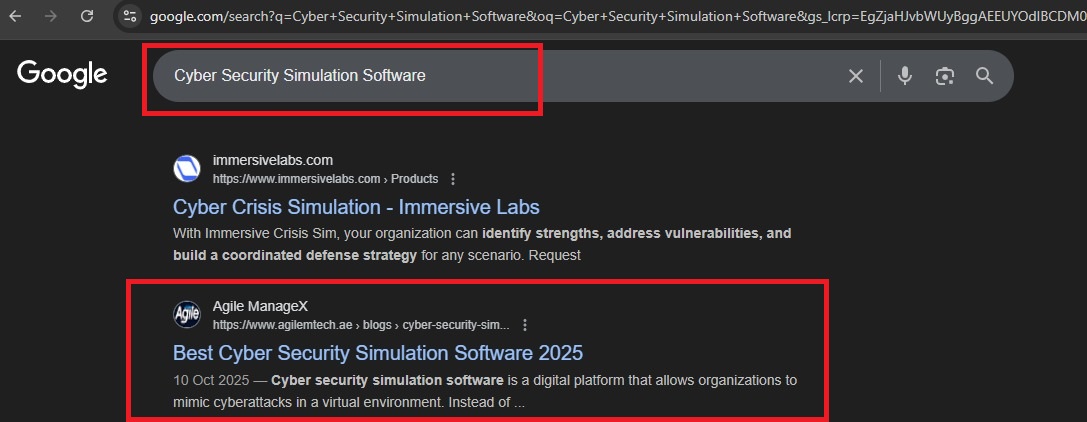The height and width of the screenshot is (422, 1087).
Task: Open the three-dot menu for Agile ManageX result
Action: click(525, 325)
